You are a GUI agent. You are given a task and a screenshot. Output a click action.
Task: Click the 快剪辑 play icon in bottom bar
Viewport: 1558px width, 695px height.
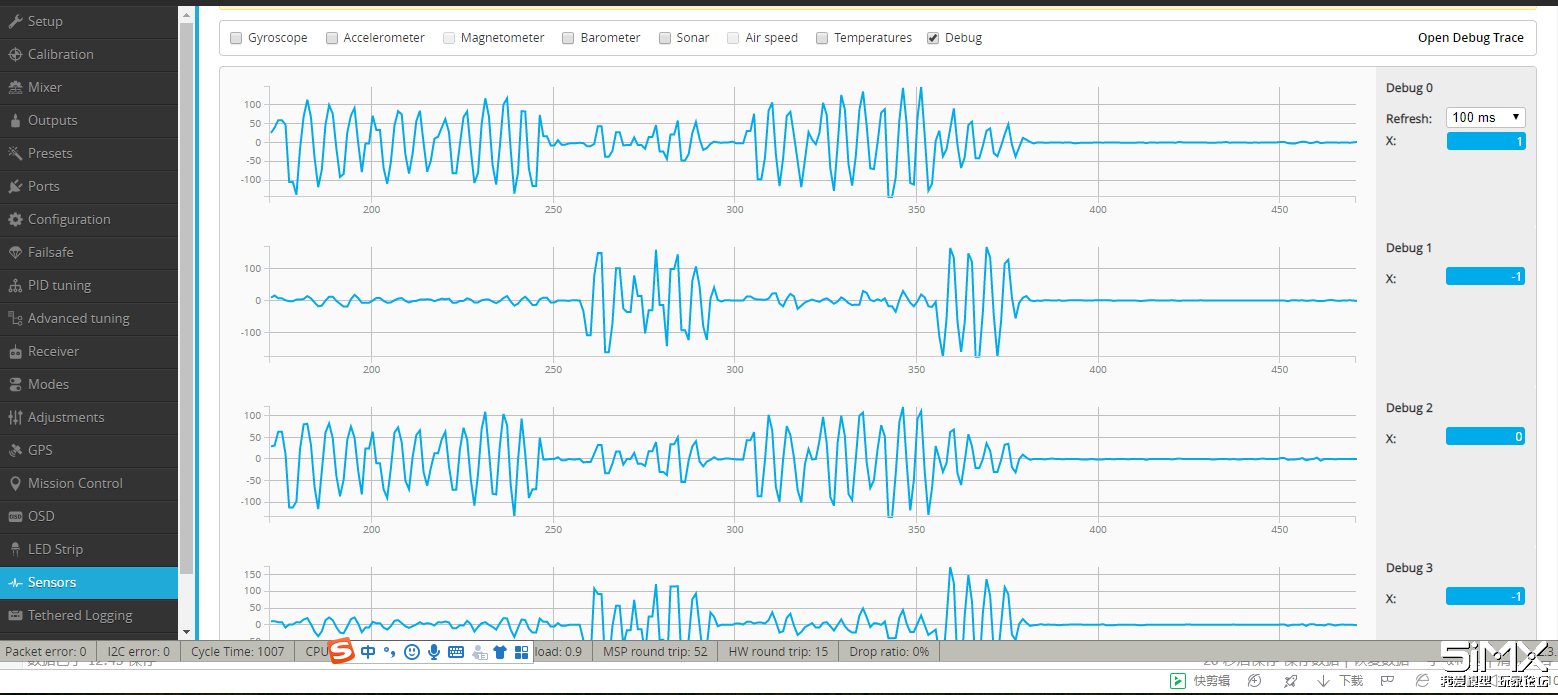(1179, 681)
